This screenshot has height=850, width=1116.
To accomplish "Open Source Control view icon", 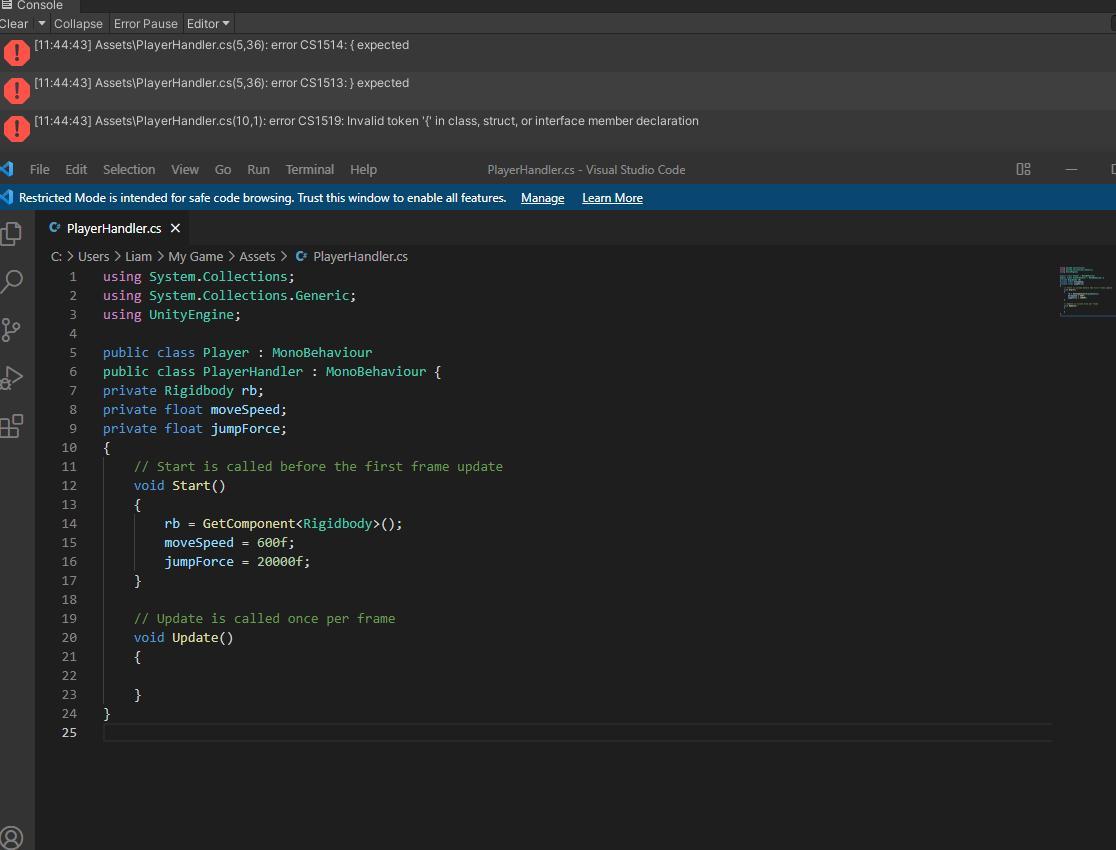I will [x=12, y=330].
